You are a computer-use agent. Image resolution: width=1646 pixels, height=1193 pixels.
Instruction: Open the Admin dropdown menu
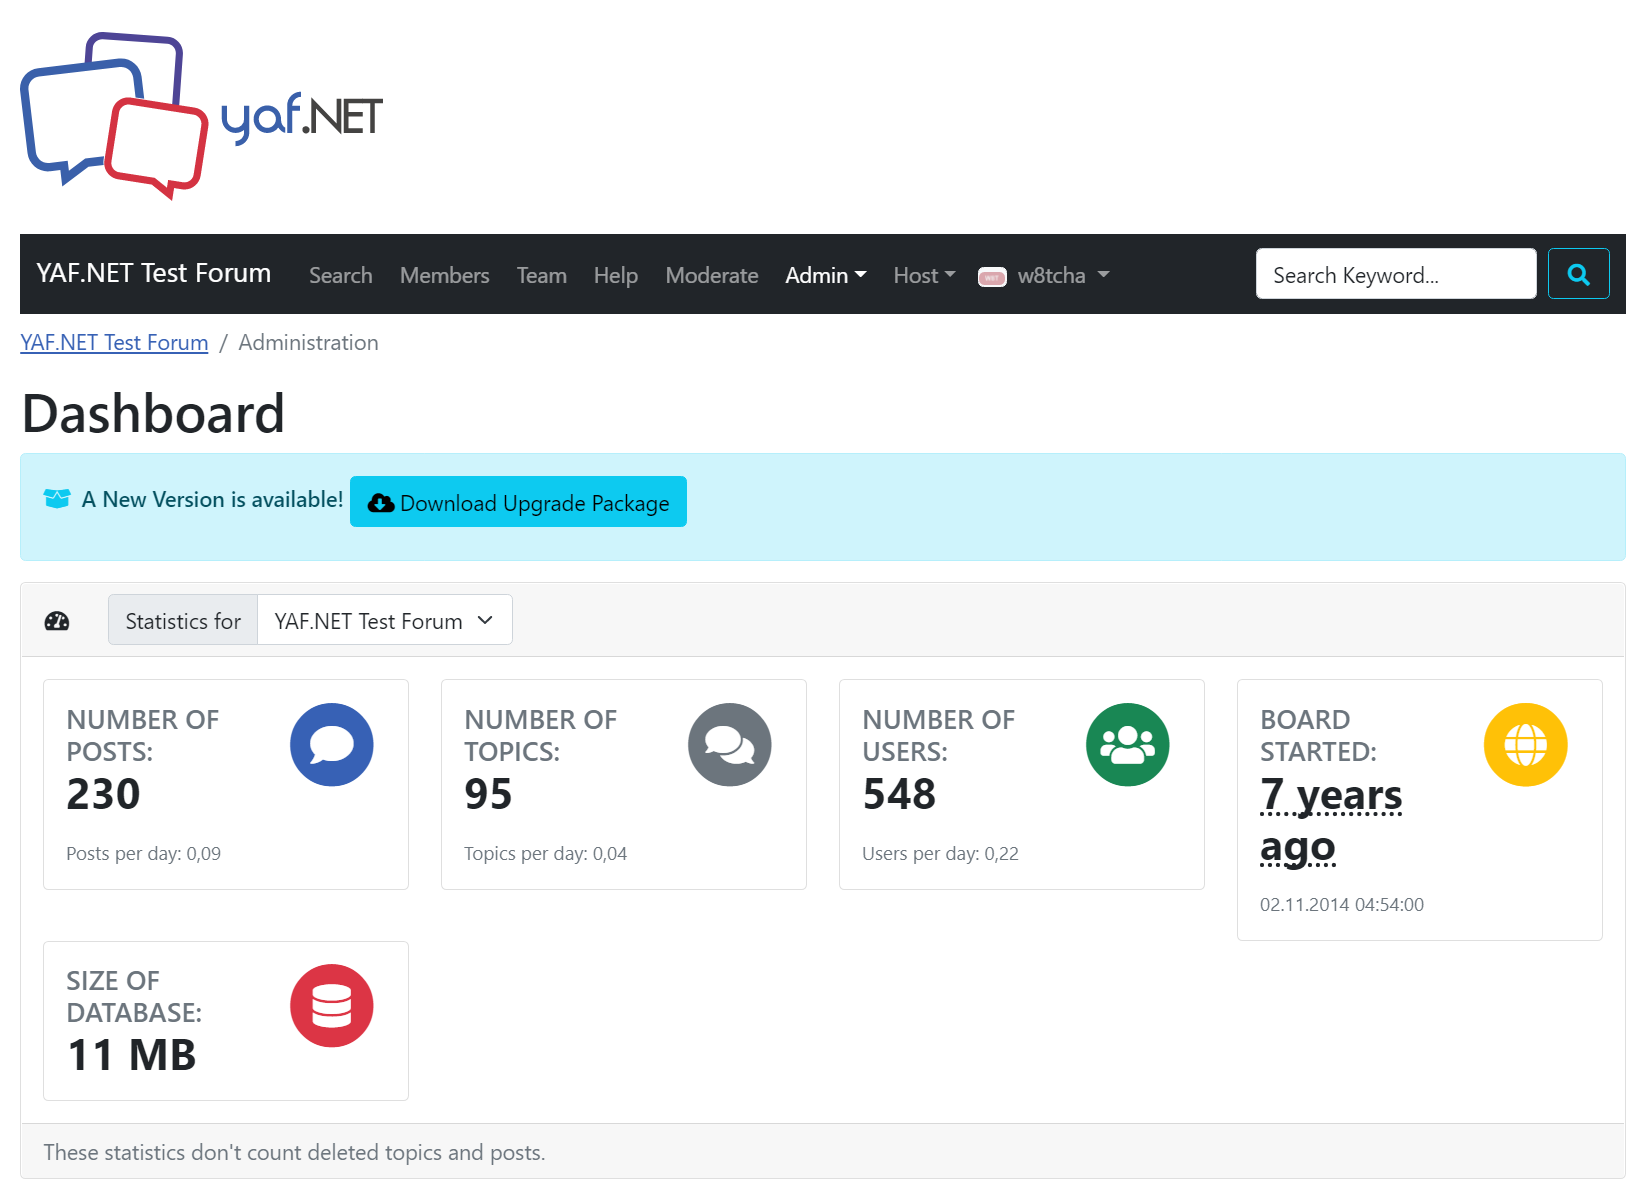pyautogui.click(x=826, y=275)
